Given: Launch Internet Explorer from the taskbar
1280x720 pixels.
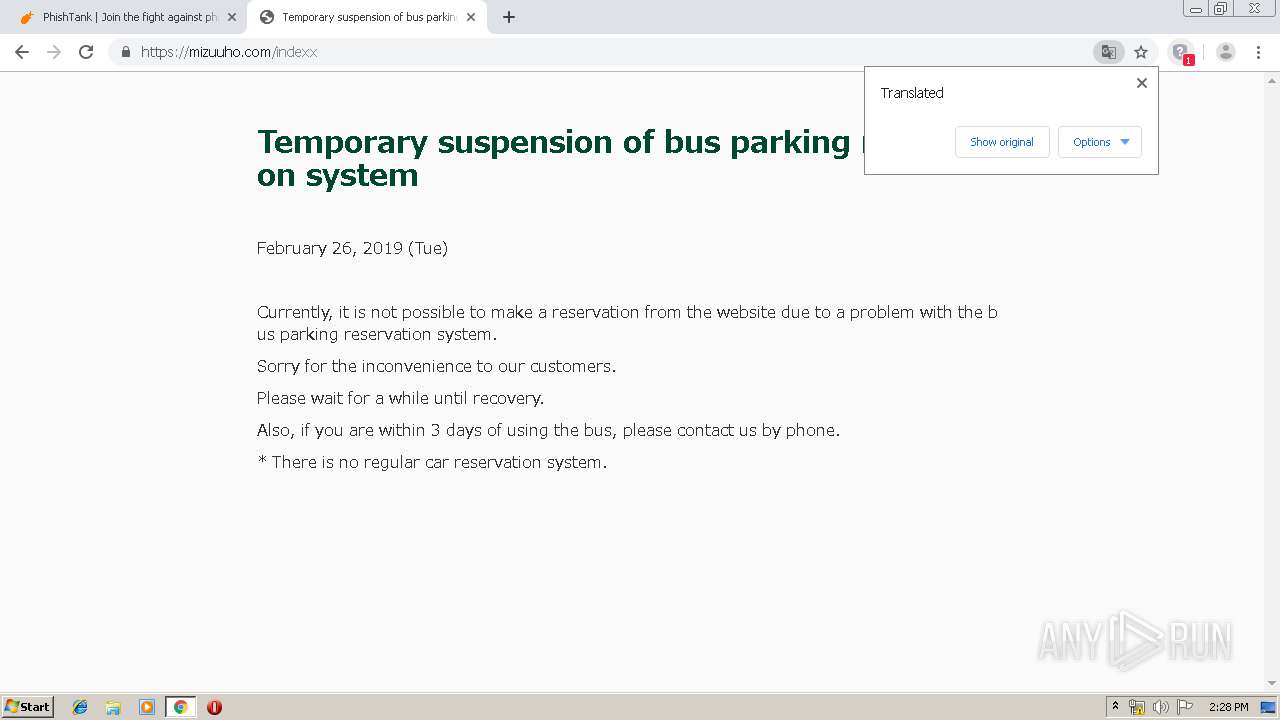Looking at the screenshot, I should click(80, 707).
